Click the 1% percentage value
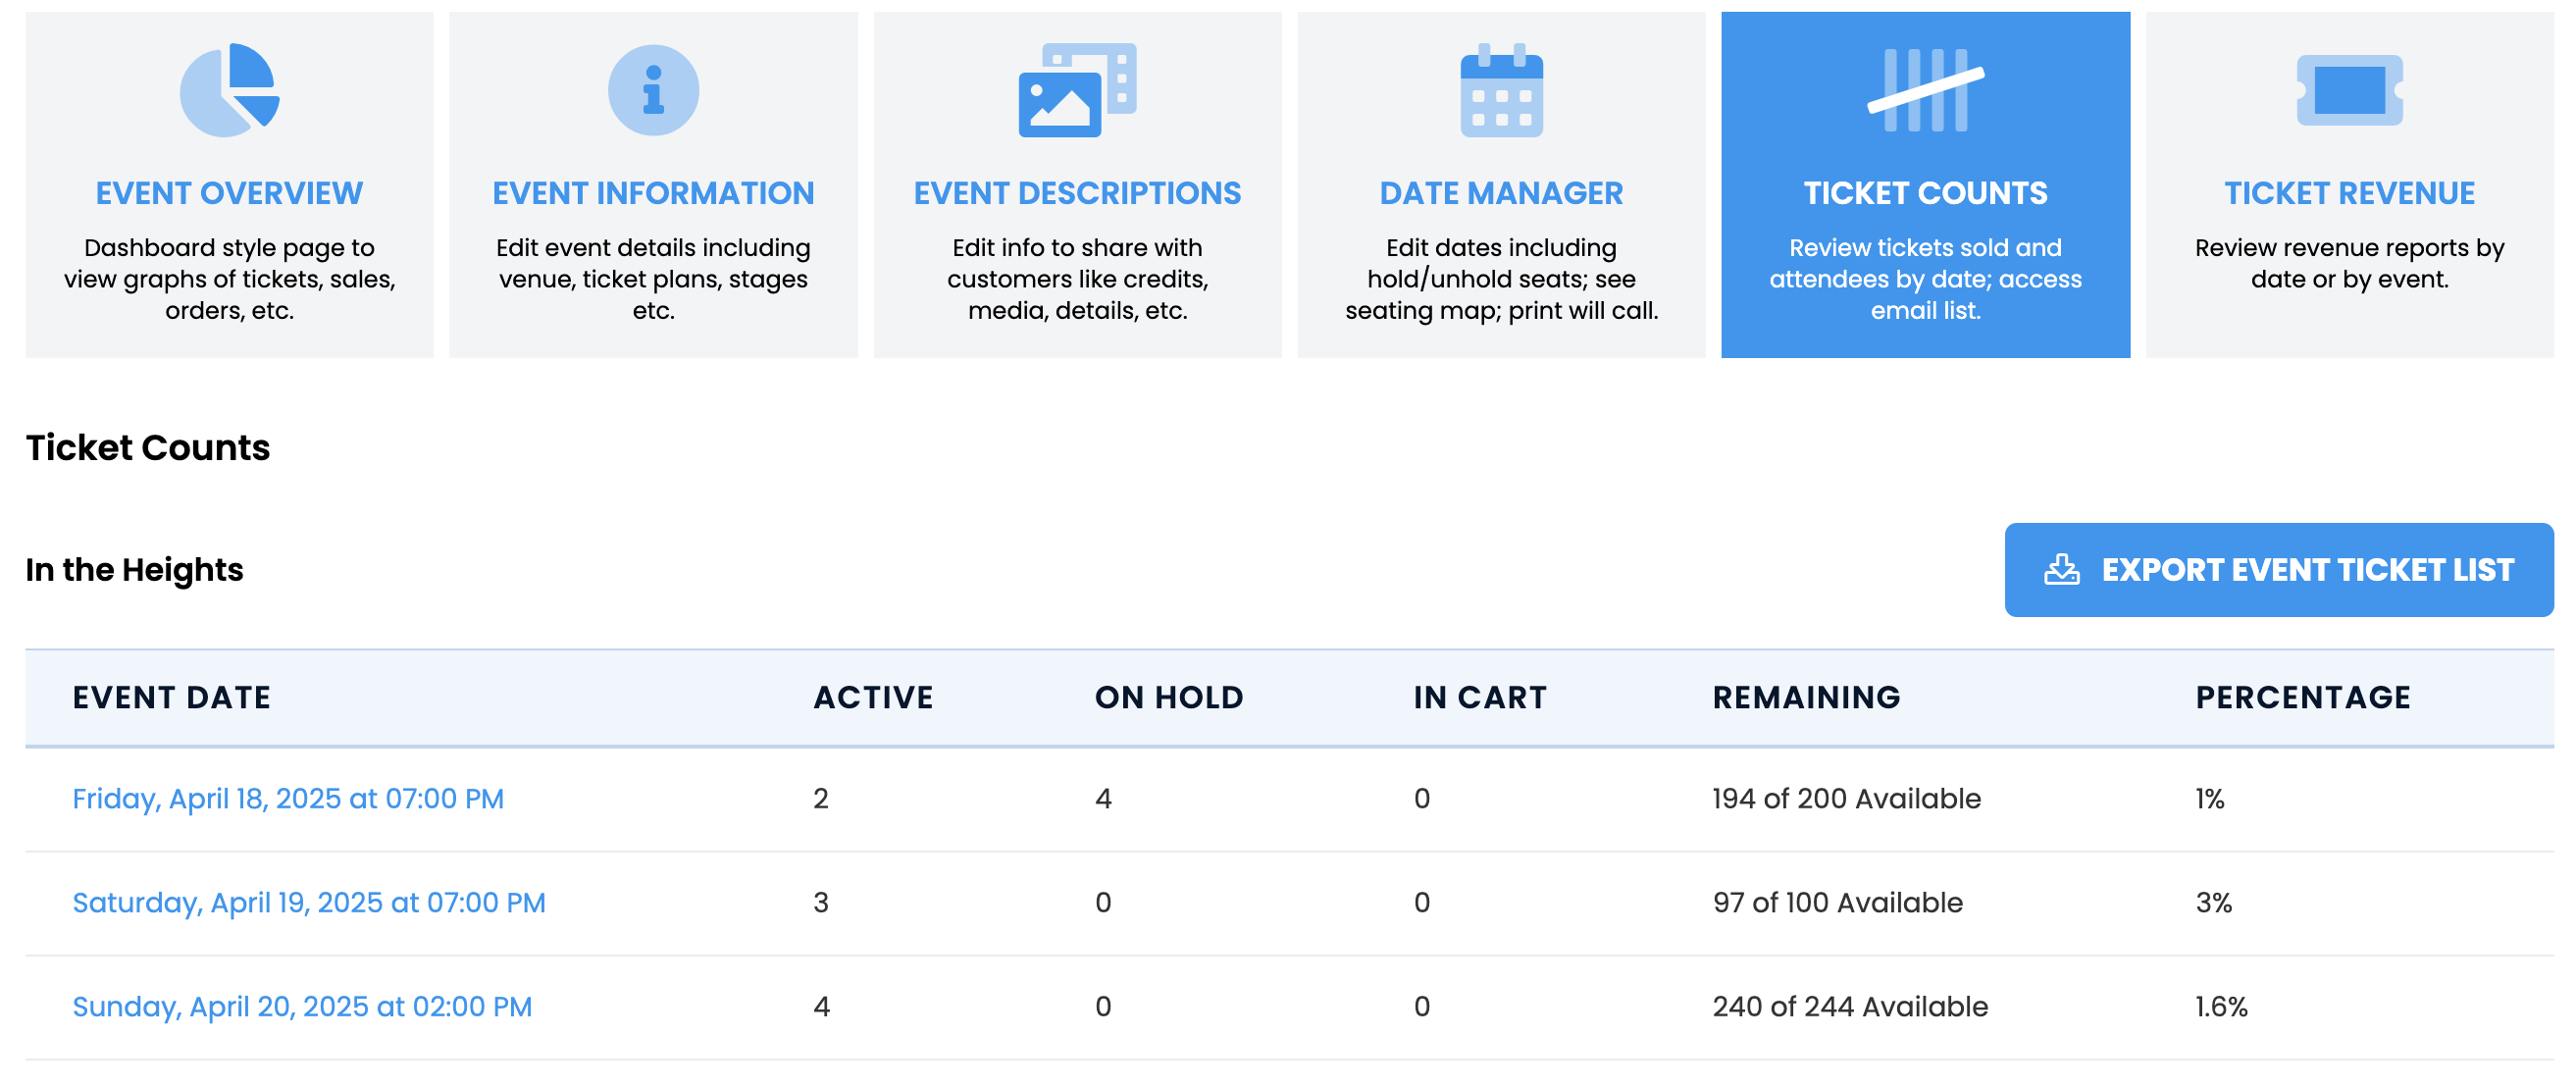Screen dimensions: 2576x1087 click(2209, 799)
